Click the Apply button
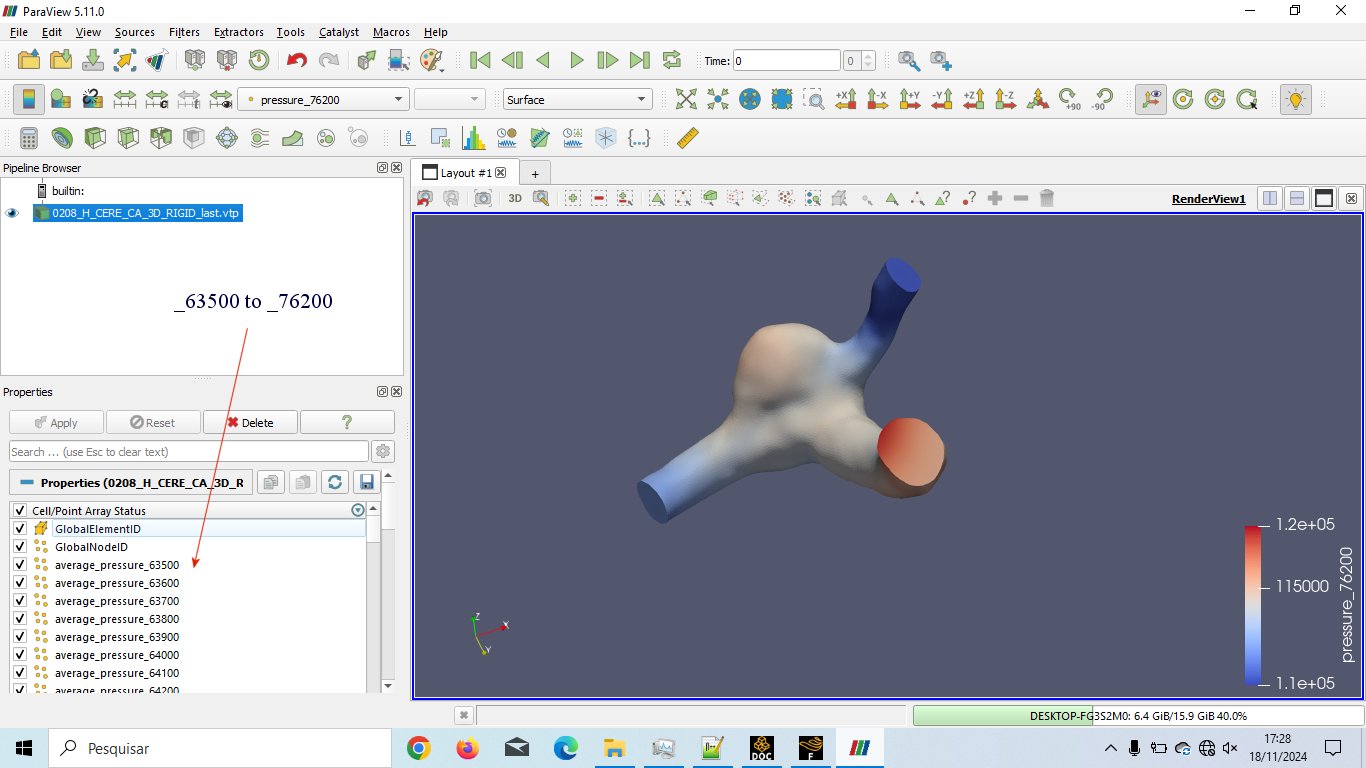The height and width of the screenshot is (768, 1366). click(56, 422)
